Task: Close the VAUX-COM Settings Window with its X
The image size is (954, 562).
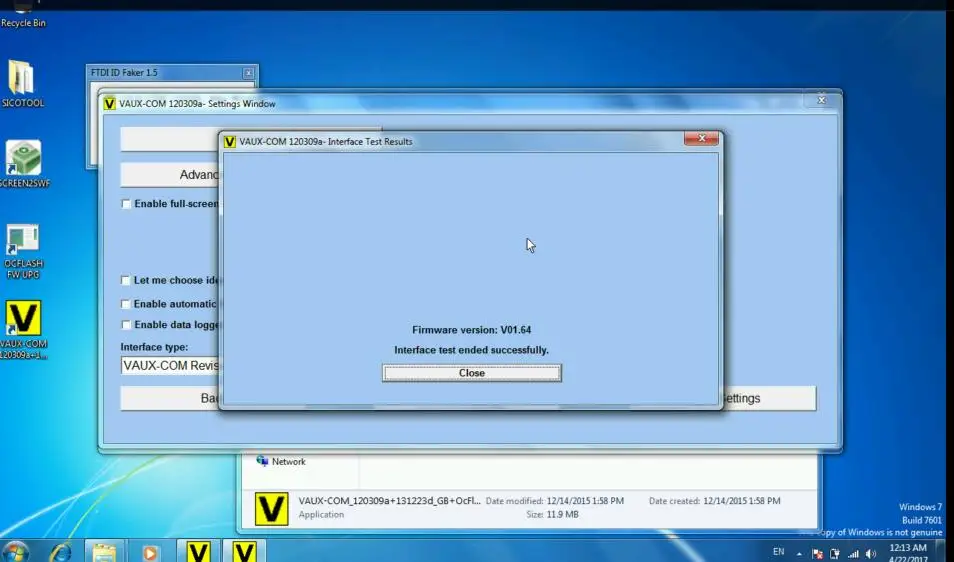Action: [x=821, y=99]
